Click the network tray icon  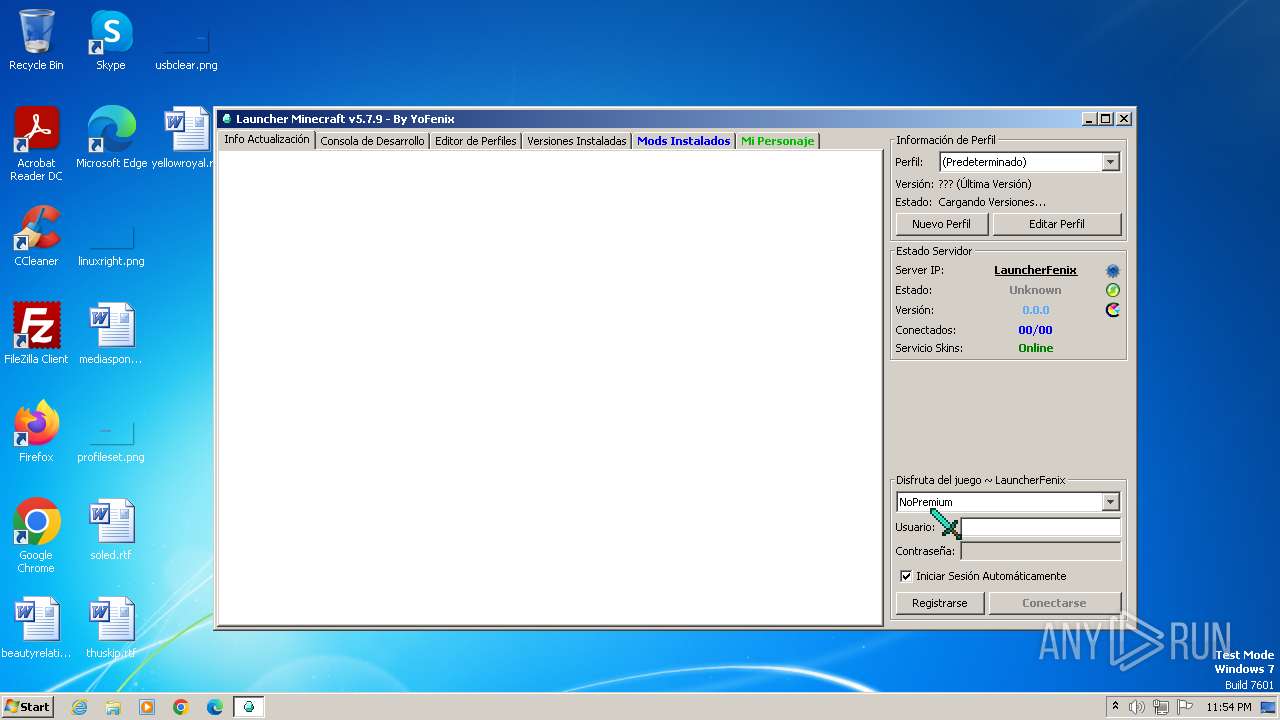1160,707
